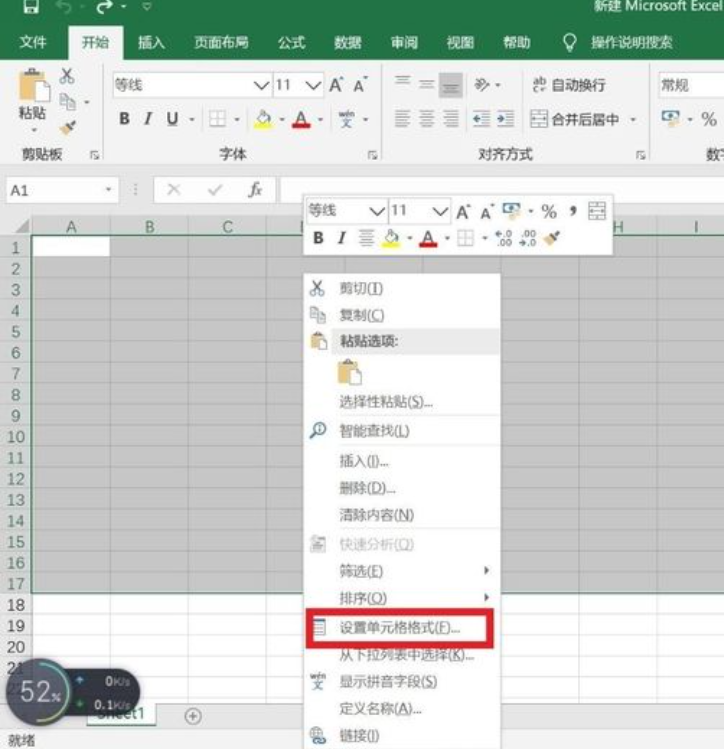
Task: Click the Copy icon in ribbon clipboard group
Action: coord(67,102)
